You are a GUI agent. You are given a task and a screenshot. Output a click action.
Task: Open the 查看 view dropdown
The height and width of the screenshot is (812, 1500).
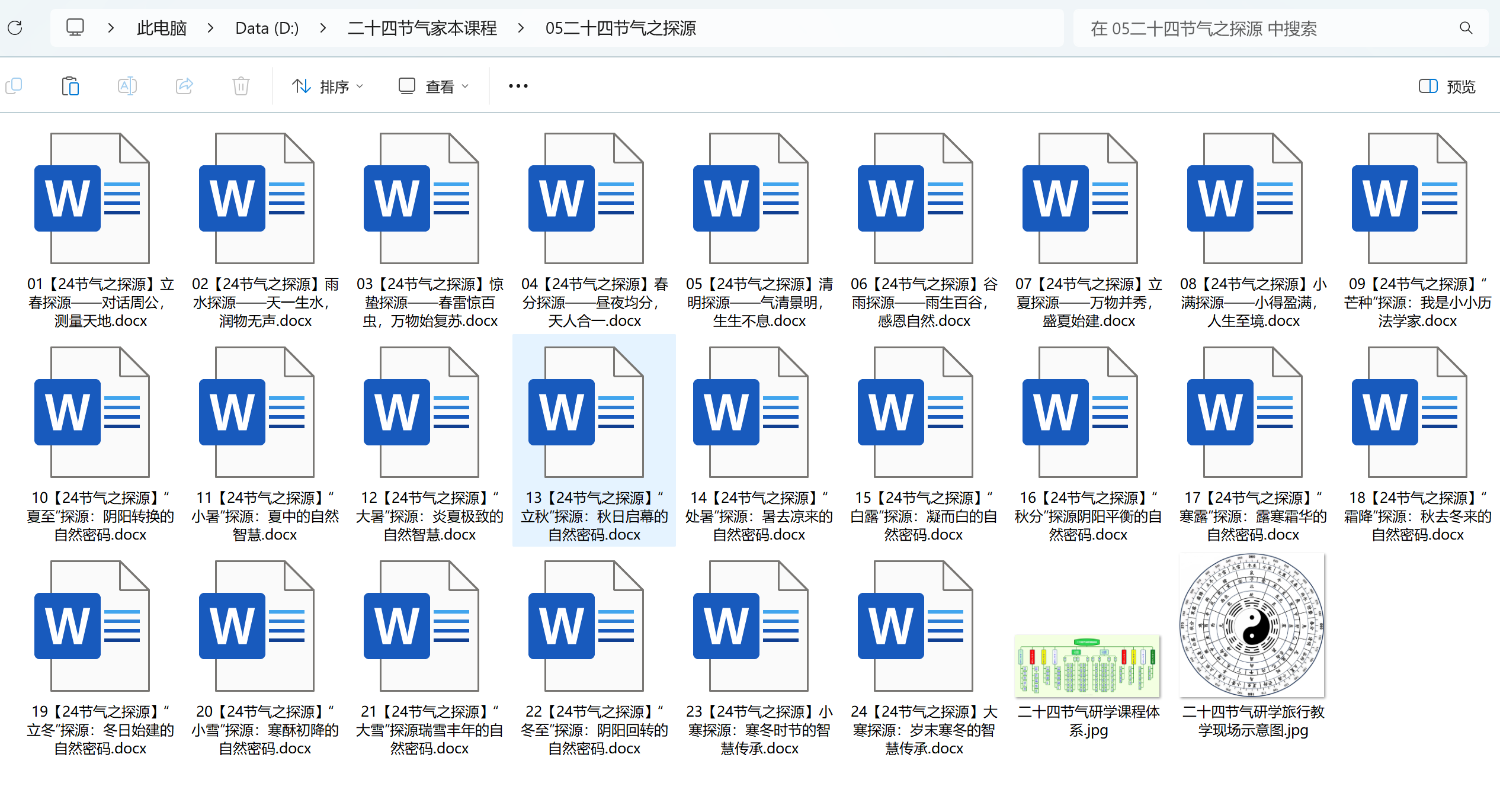click(434, 86)
